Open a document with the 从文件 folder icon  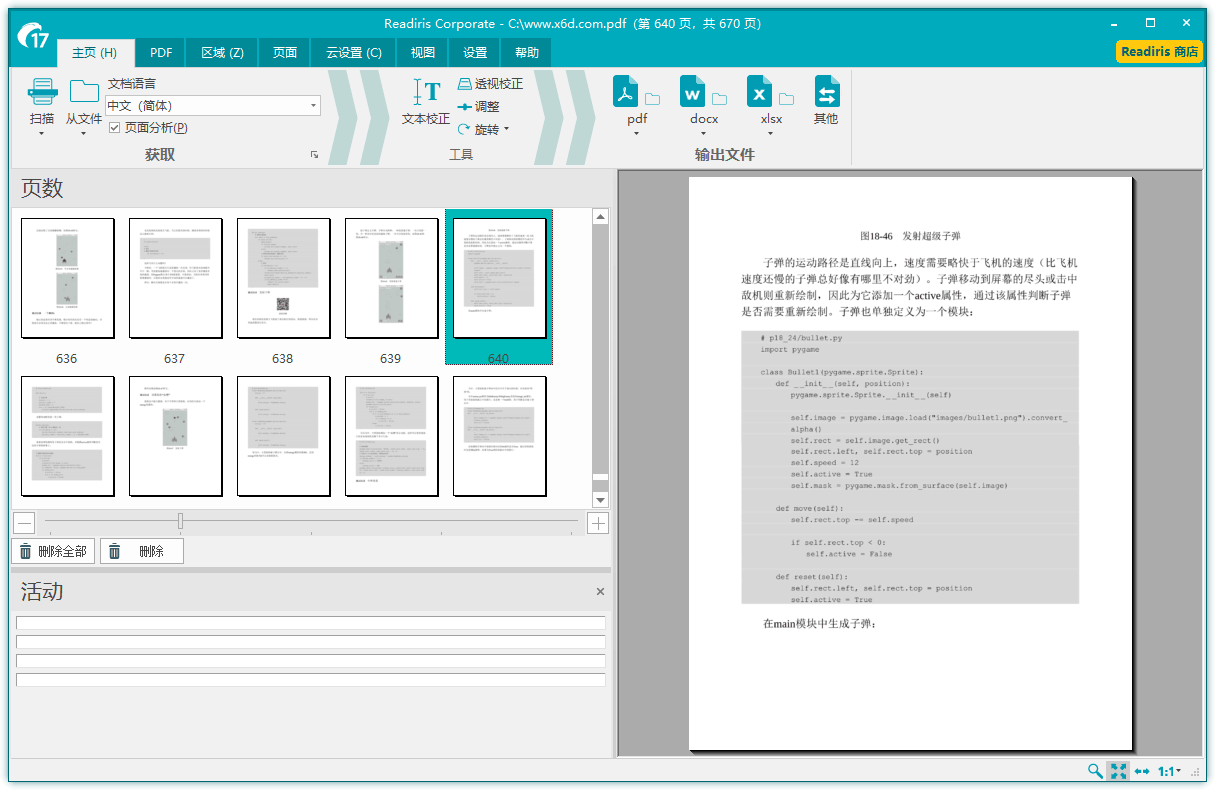(x=84, y=92)
